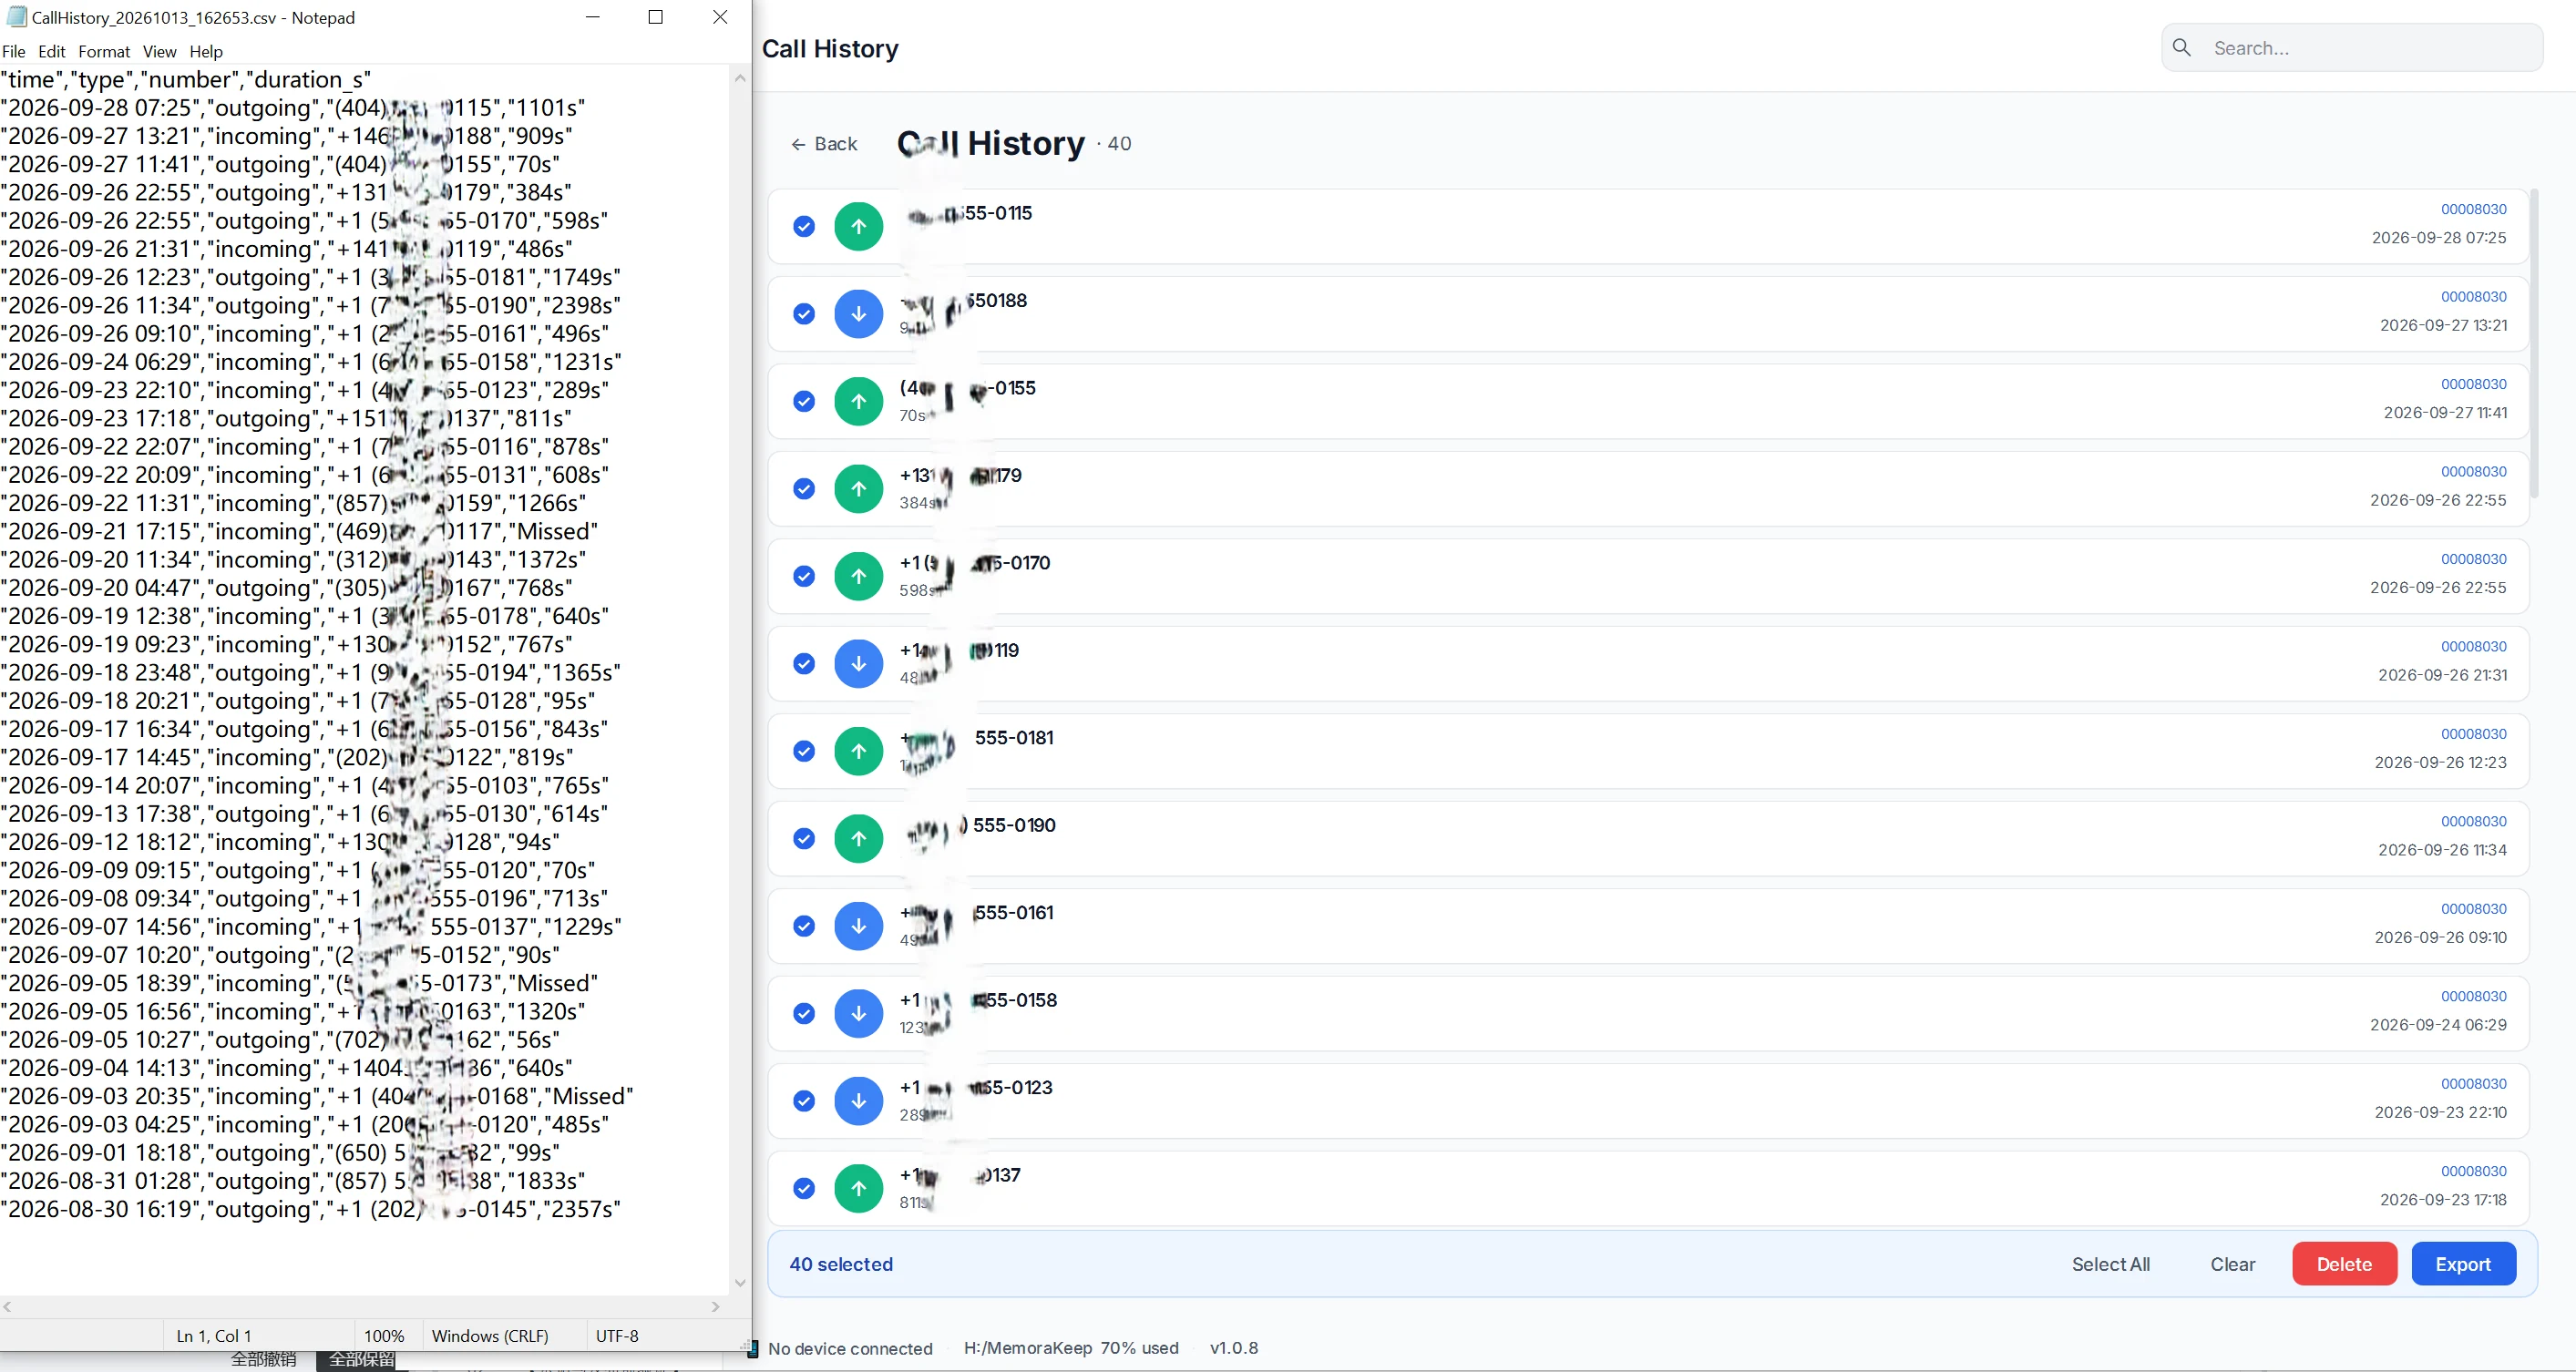Uncheck the 2026-09-28 07:25 call checkbox
Viewport: 2576px width, 1372px height.
(x=804, y=227)
